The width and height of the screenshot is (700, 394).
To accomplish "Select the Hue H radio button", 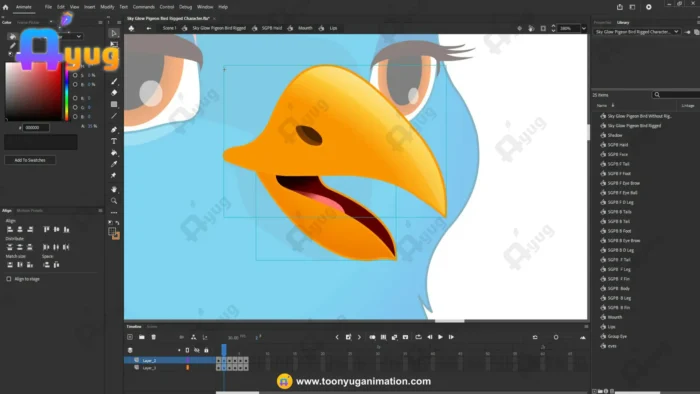I will click(75, 66).
